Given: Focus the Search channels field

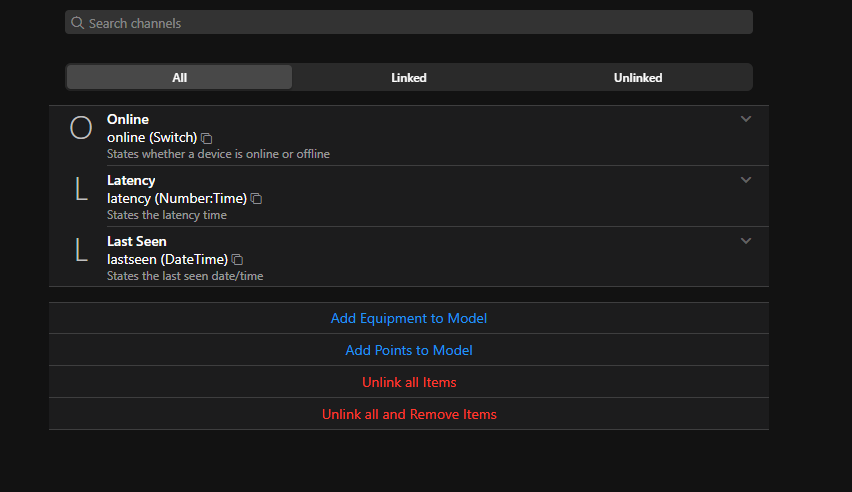Looking at the screenshot, I should point(409,22).
